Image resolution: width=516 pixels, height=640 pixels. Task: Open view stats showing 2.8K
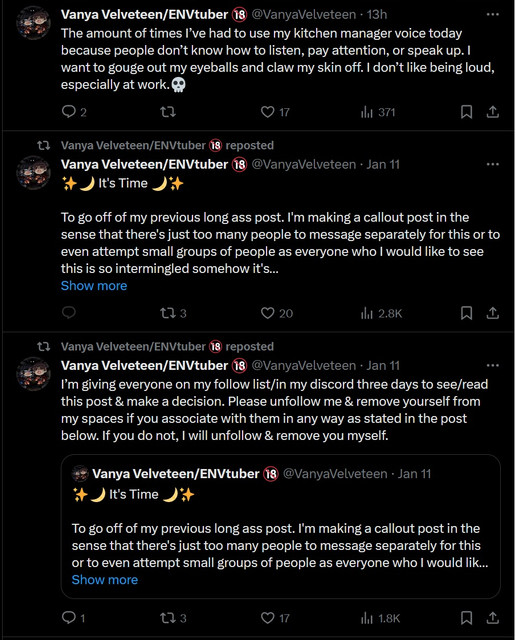(382, 313)
